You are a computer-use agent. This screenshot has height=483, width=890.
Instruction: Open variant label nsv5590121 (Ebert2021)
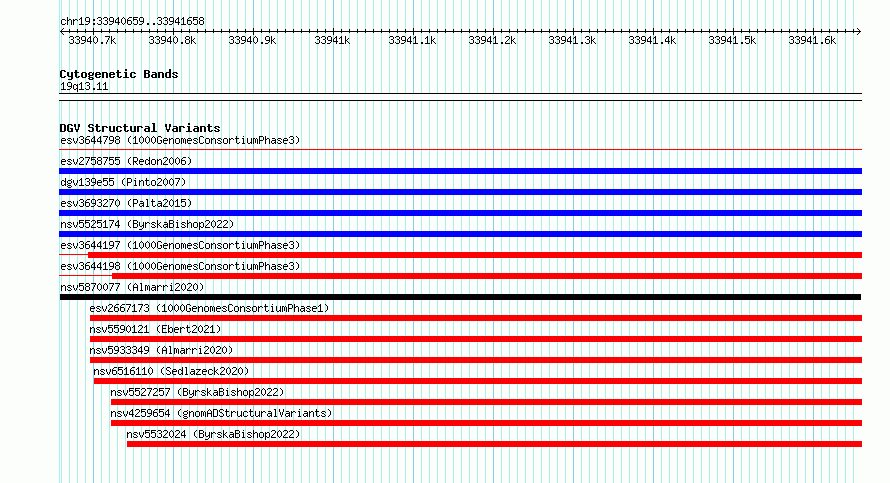155,329
